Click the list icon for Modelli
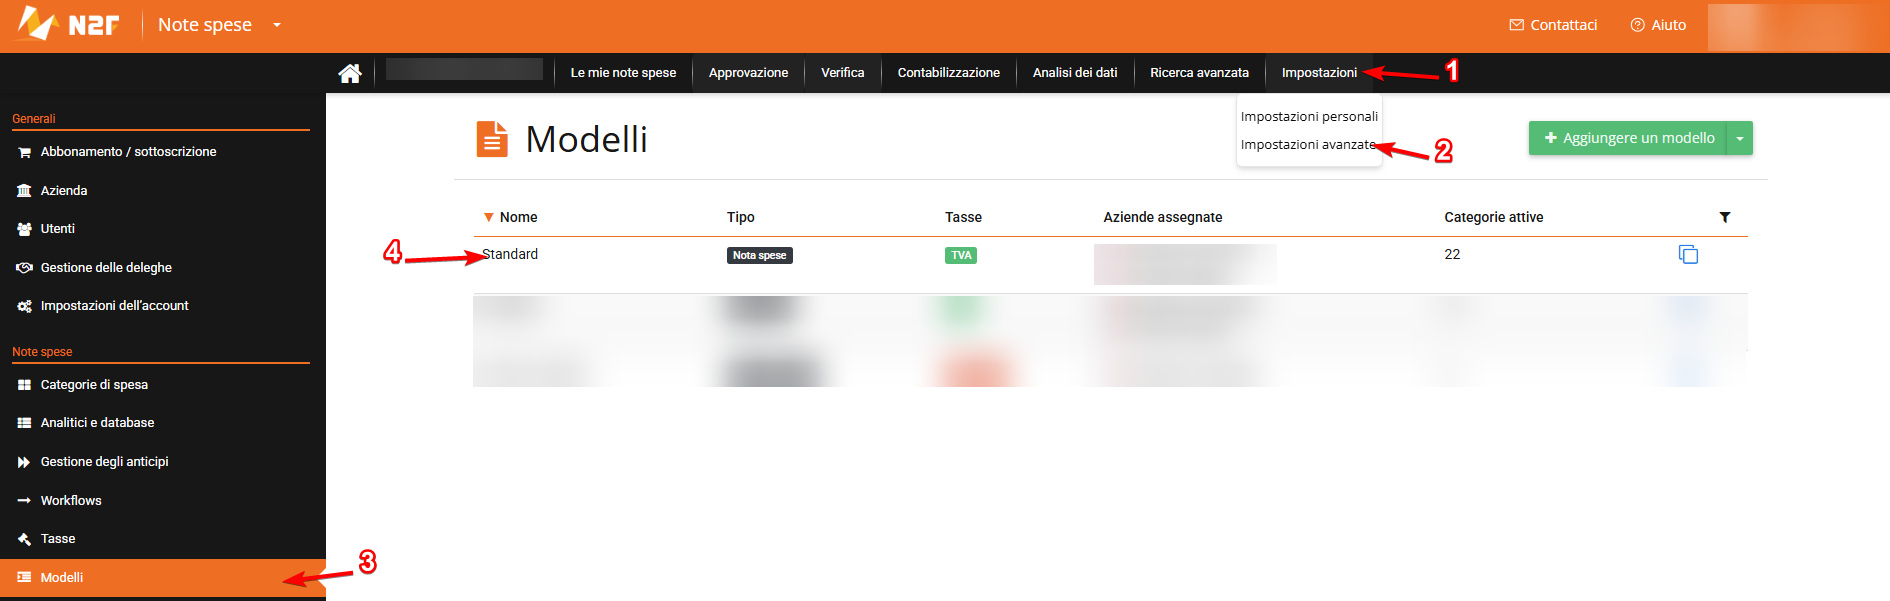This screenshot has width=1890, height=601. click(x=24, y=578)
